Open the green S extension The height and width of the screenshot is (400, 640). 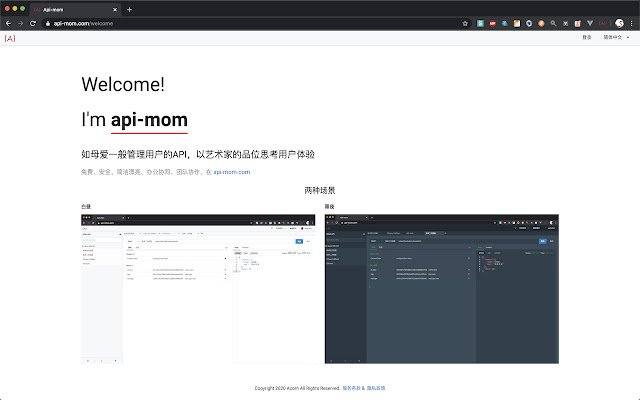(x=480, y=24)
